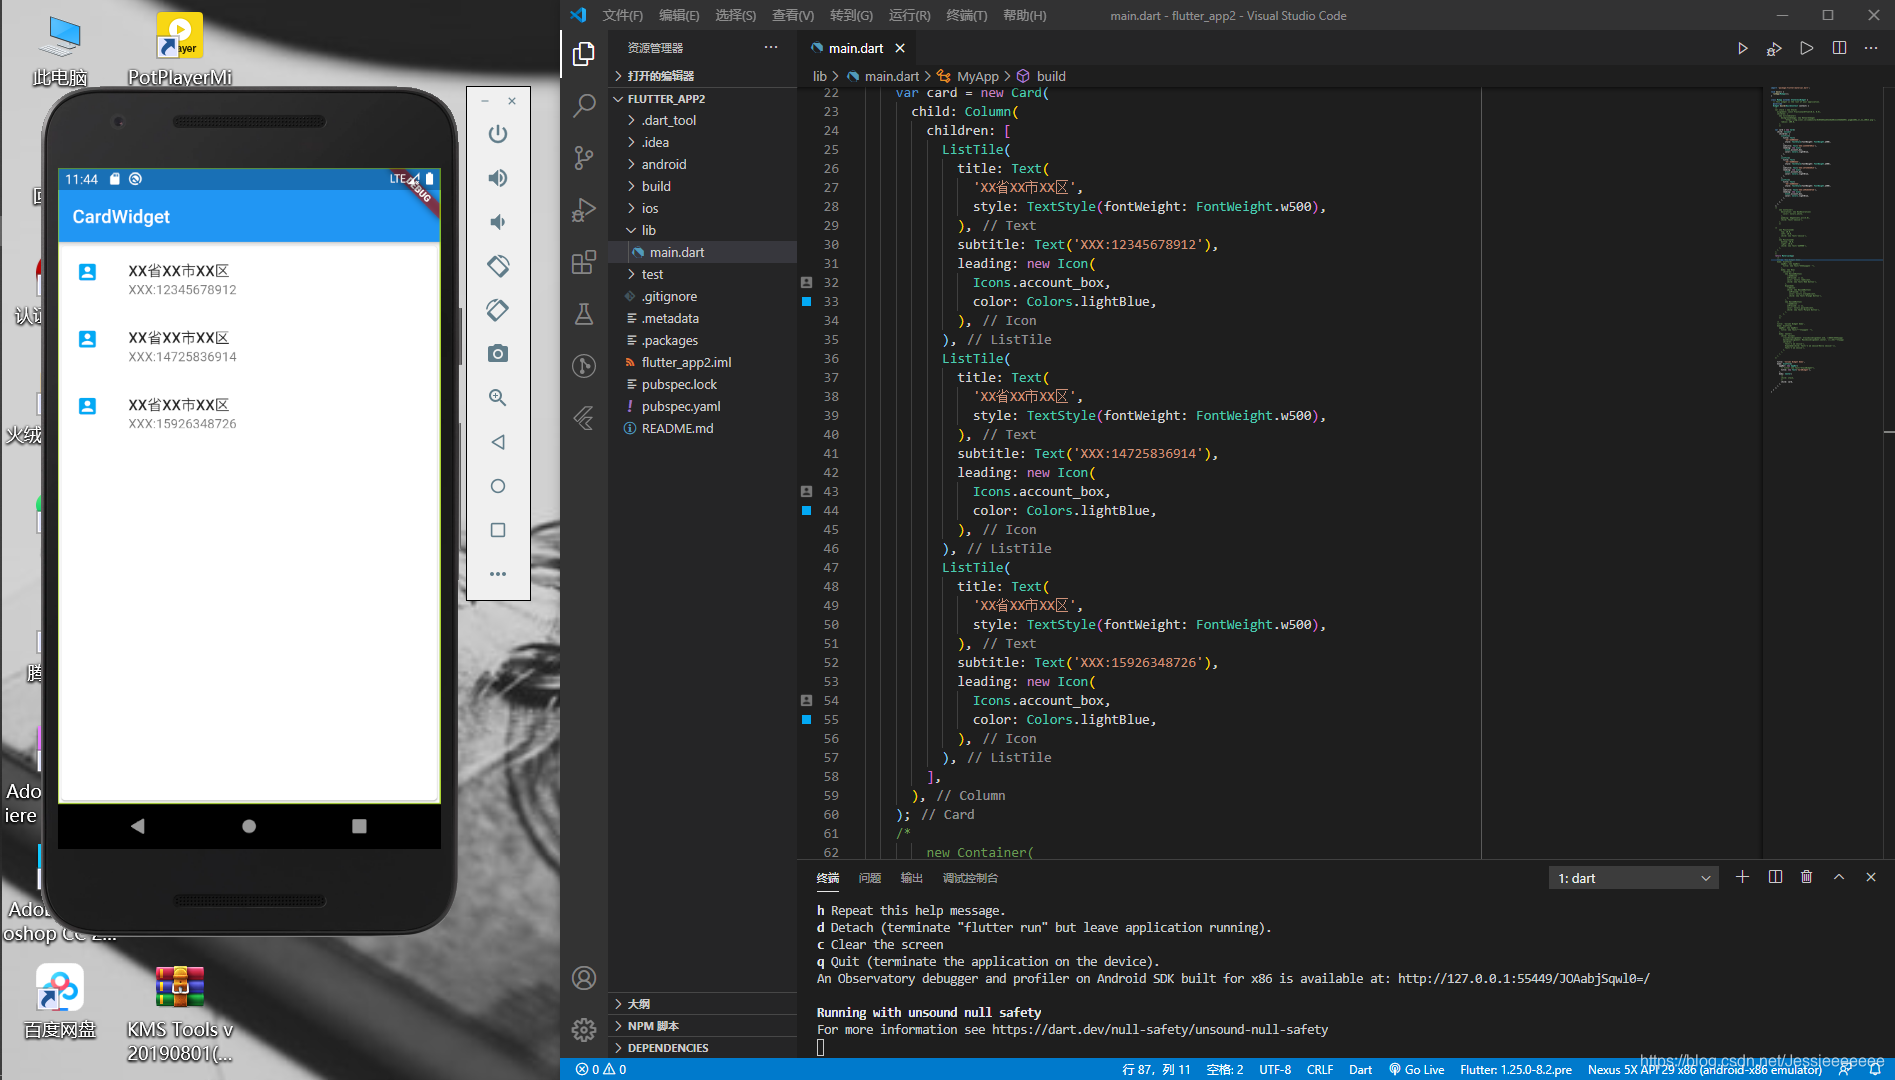Lower emulator volume
The width and height of the screenshot is (1895, 1080).
coord(498,222)
